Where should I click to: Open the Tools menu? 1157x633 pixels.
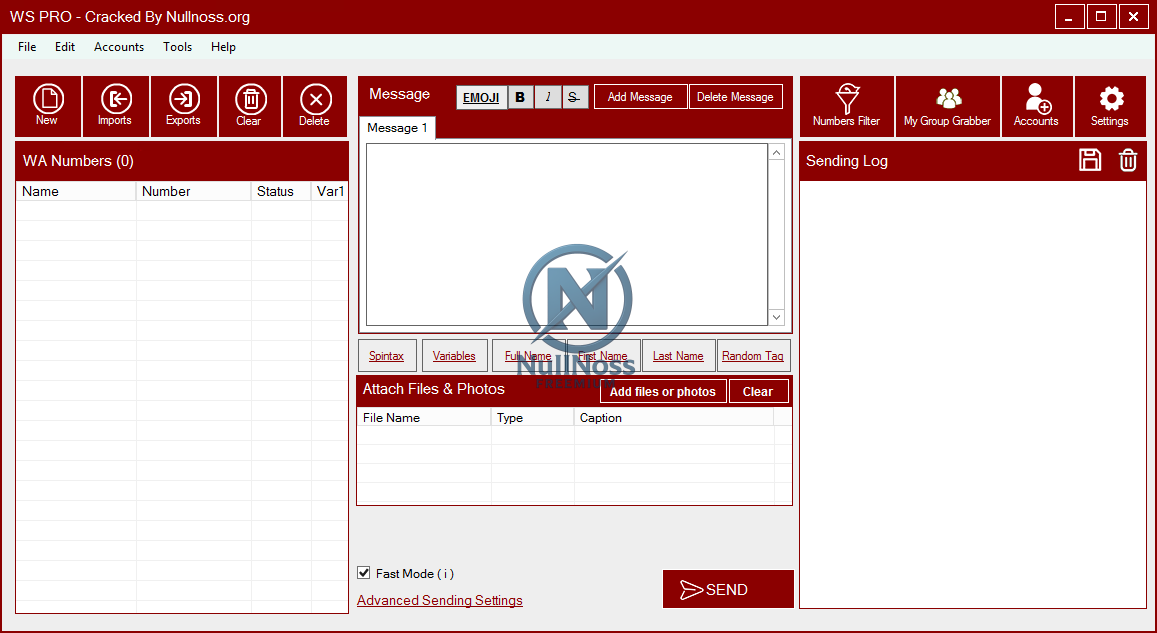click(x=177, y=47)
